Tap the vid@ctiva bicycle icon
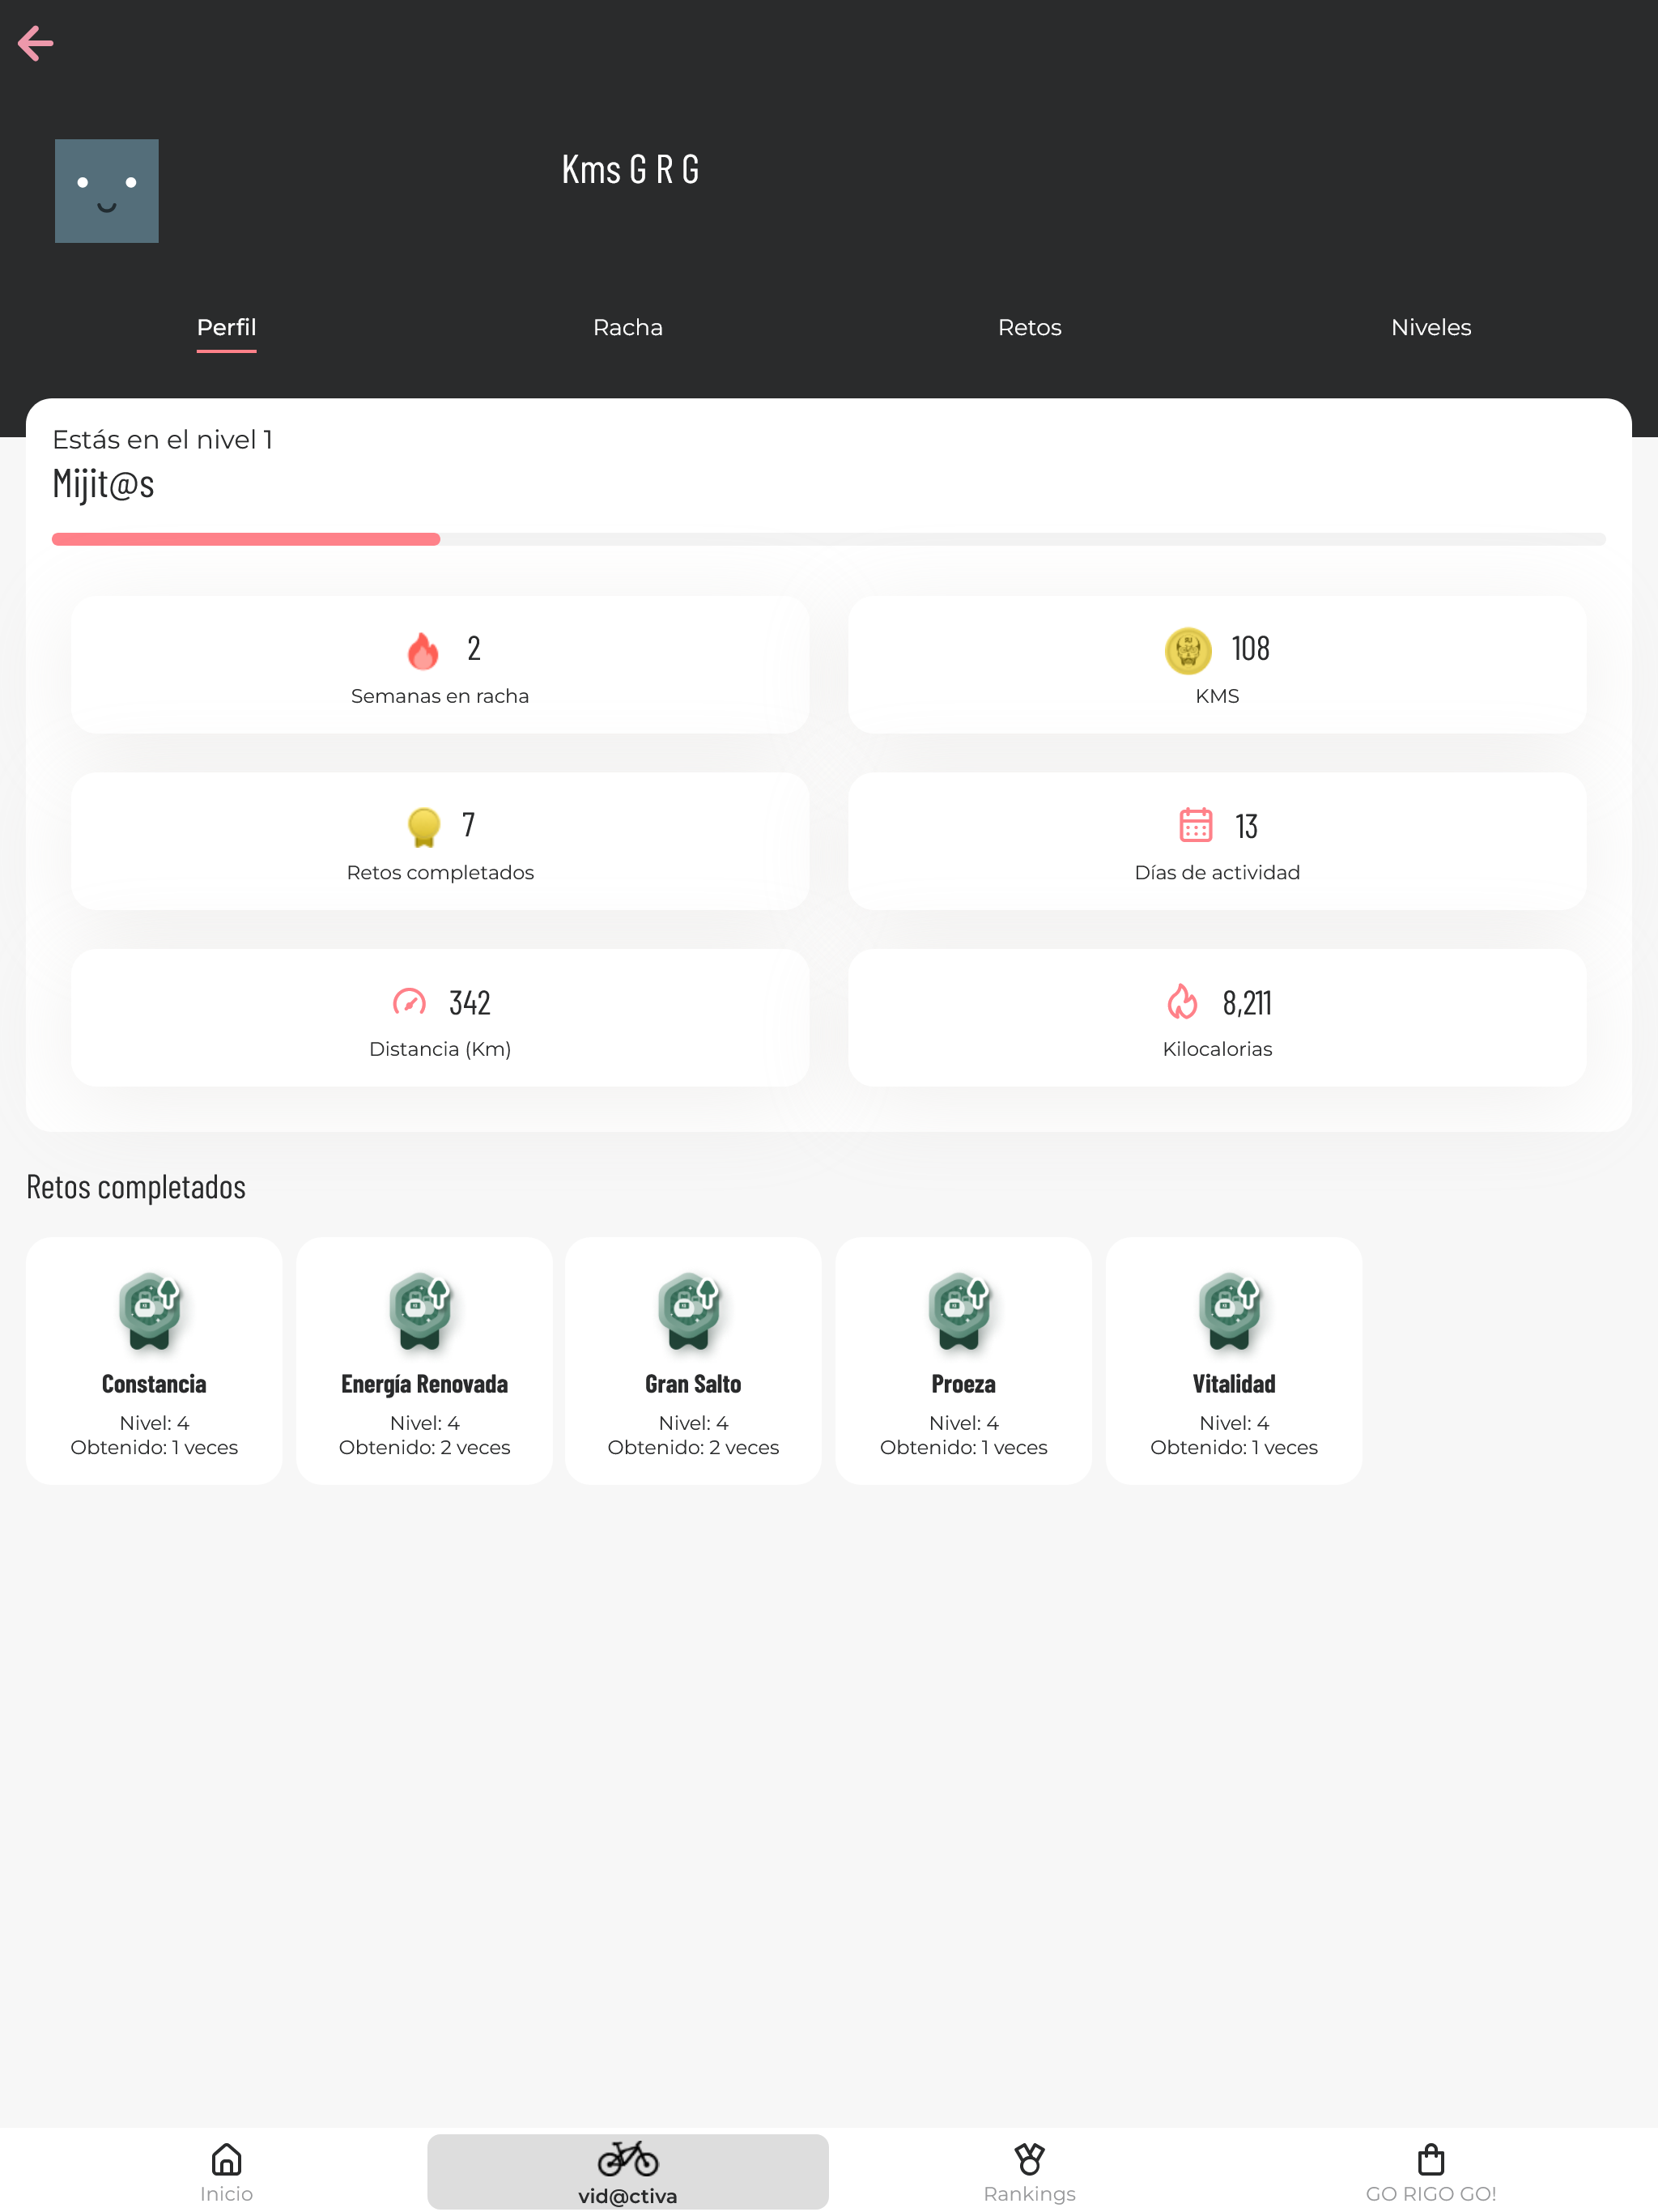Viewport: 1658px width, 2212px height. point(627,2158)
